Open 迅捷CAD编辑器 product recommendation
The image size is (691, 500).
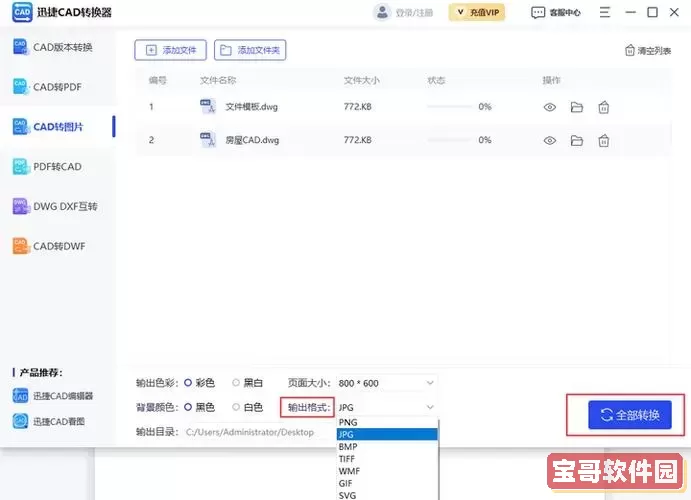(x=53, y=396)
